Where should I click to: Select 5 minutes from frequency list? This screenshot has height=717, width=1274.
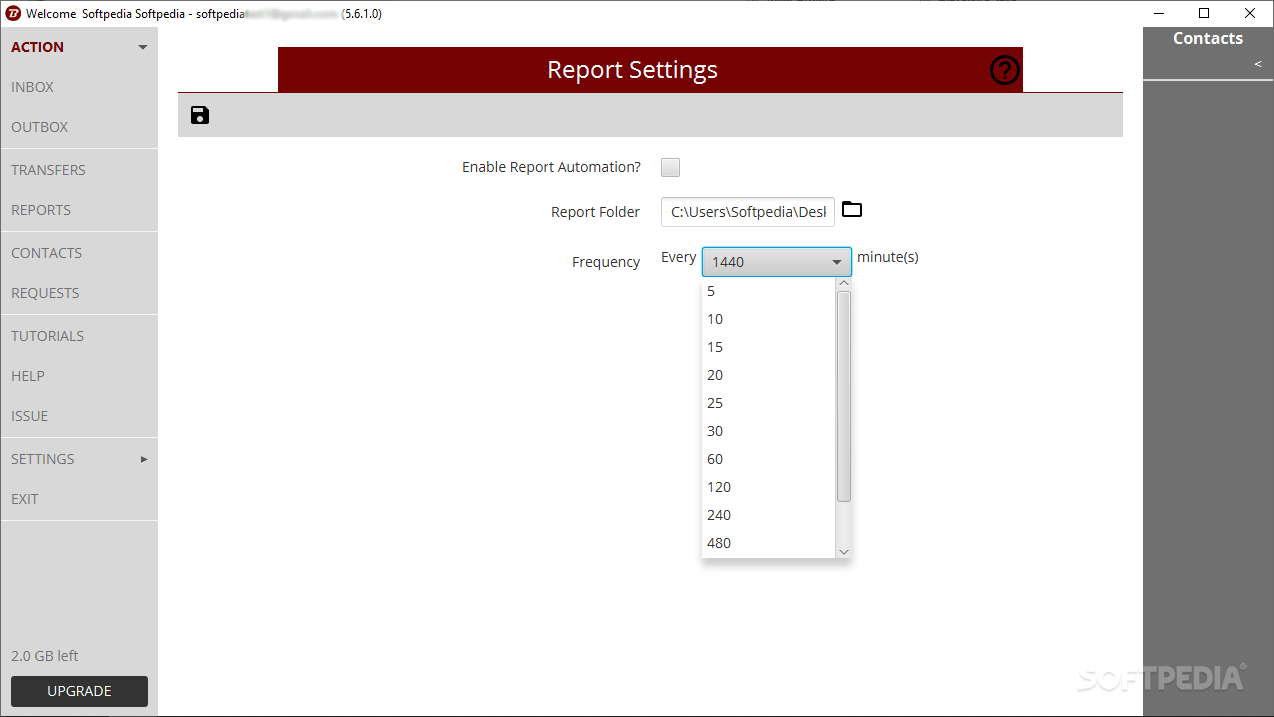tap(769, 291)
